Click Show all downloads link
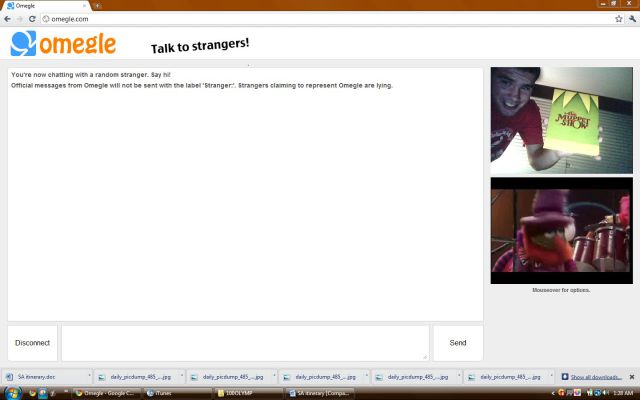 click(597, 377)
